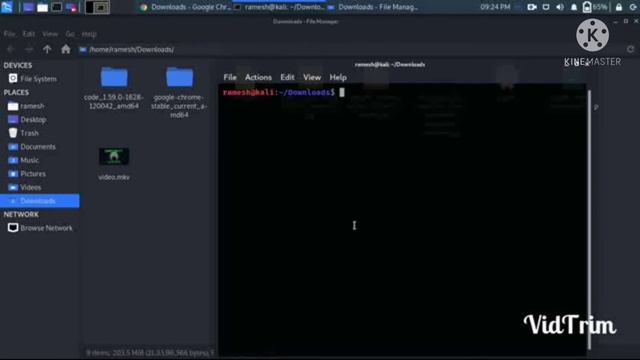The height and width of the screenshot is (360, 640).
Task: Open the File menu in File Manager
Action: (9, 34)
